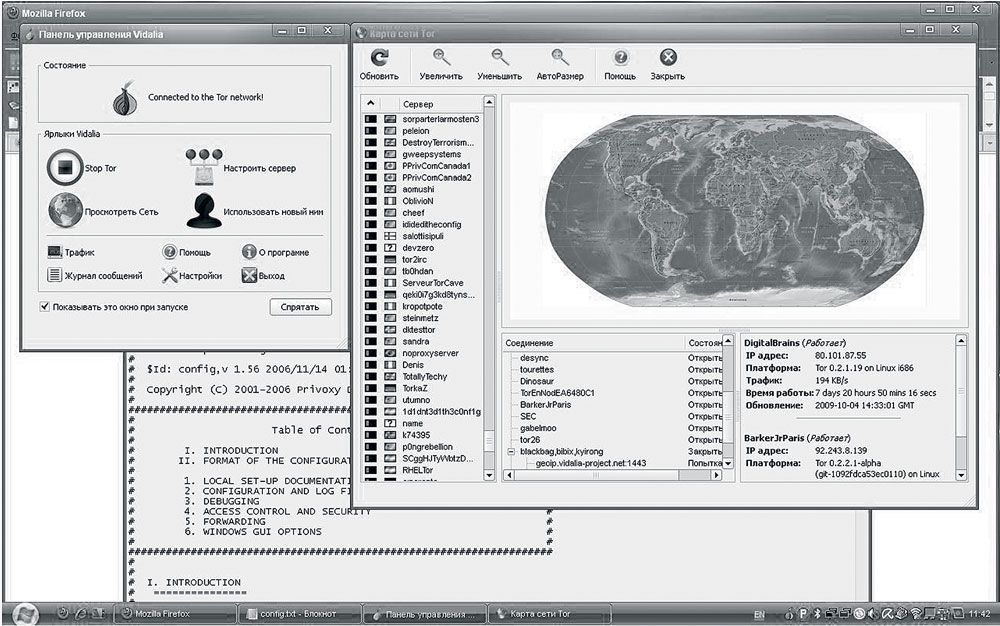Screen dimensions: 1000x626
Task: Zoom out with the Уменьшить magnifier
Action: pos(499,59)
